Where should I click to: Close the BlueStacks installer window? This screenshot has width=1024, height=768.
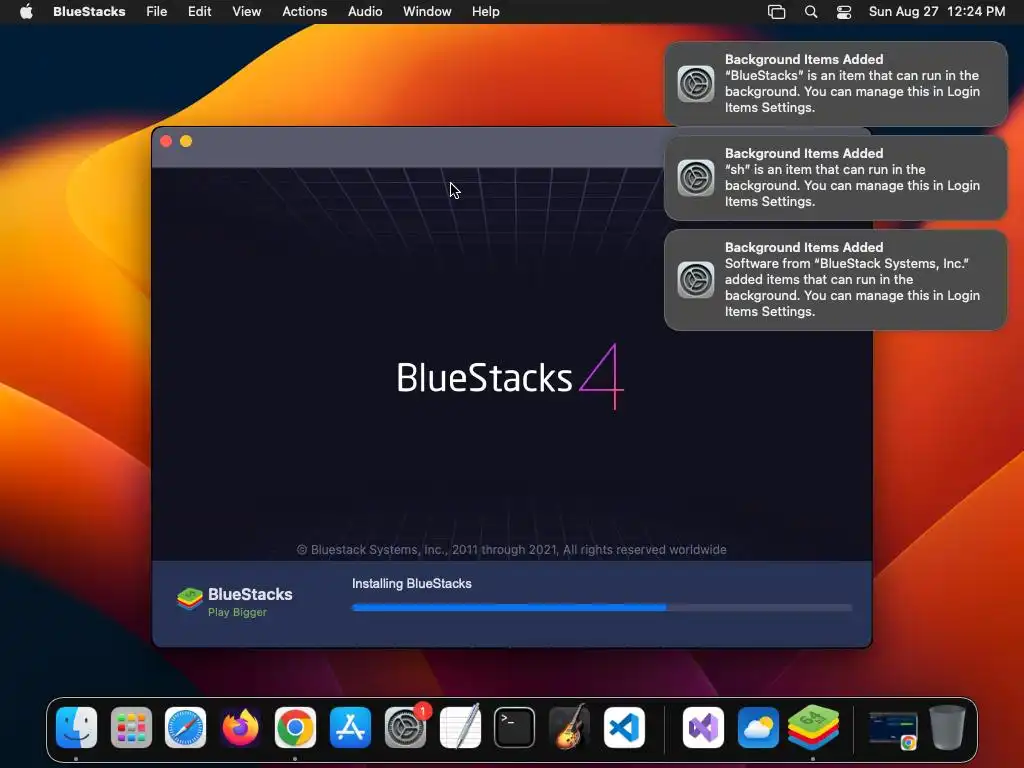pos(166,141)
